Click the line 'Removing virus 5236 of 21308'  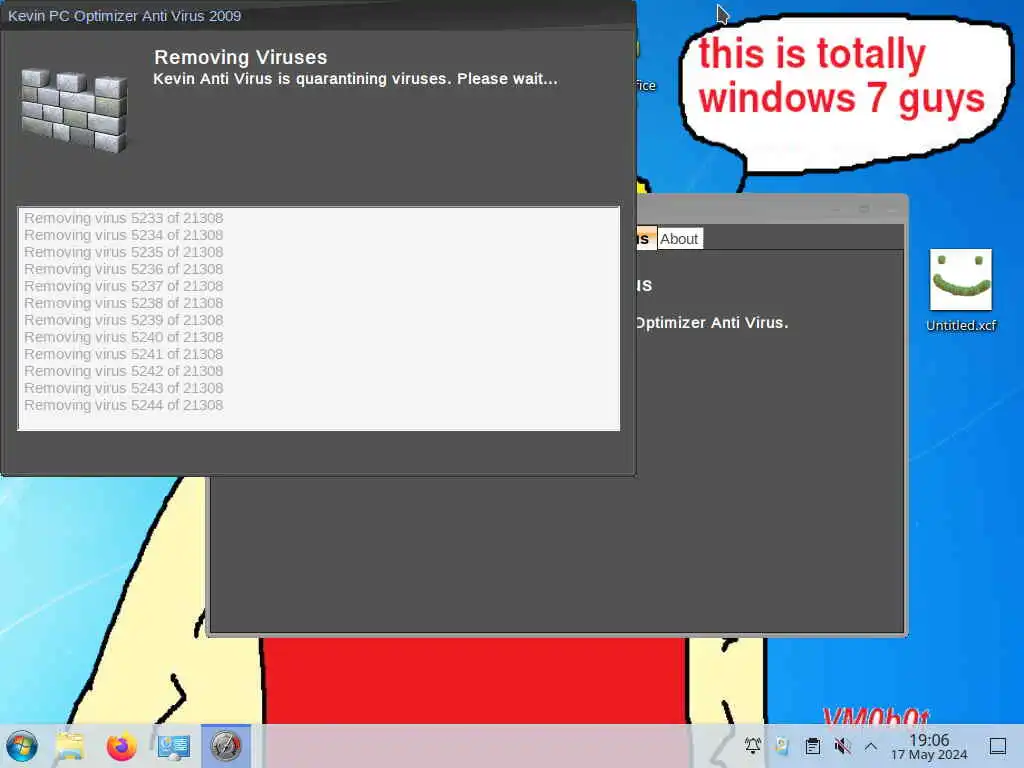pyautogui.click(x=123, y=269)
